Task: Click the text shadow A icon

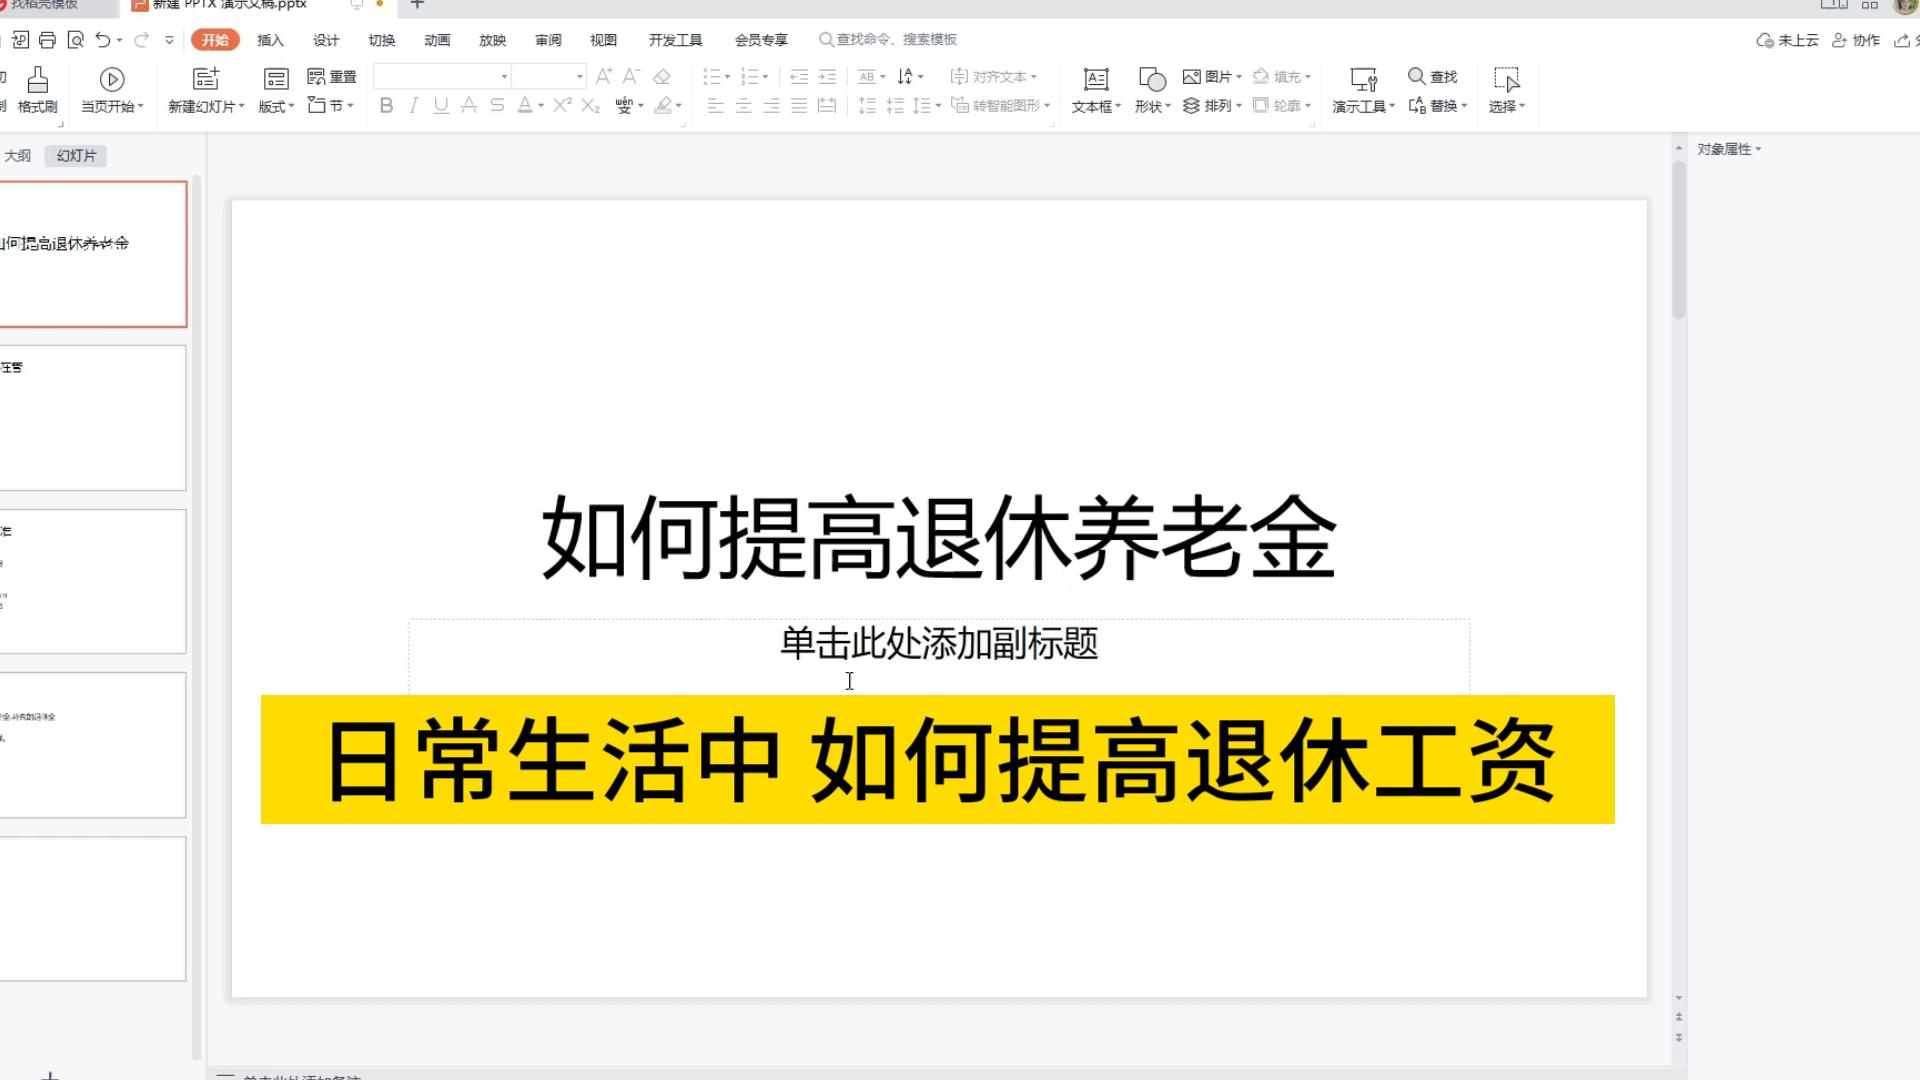Action: click(x=469, y=106)
